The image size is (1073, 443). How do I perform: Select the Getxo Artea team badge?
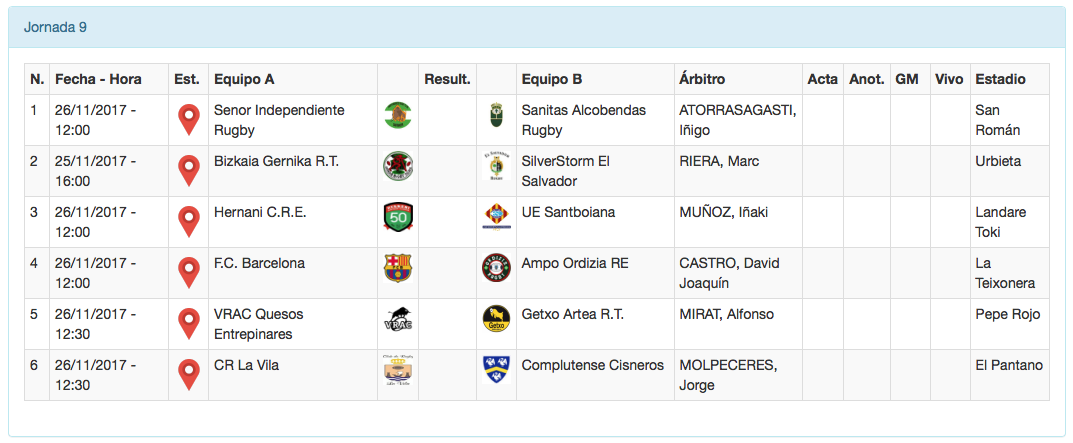(x=496, y=319)
